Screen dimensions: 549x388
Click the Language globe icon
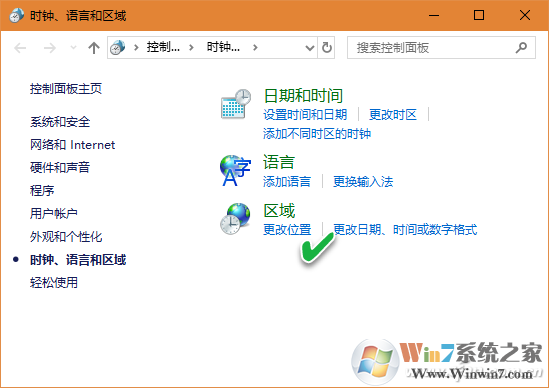(x=235, y=170)
